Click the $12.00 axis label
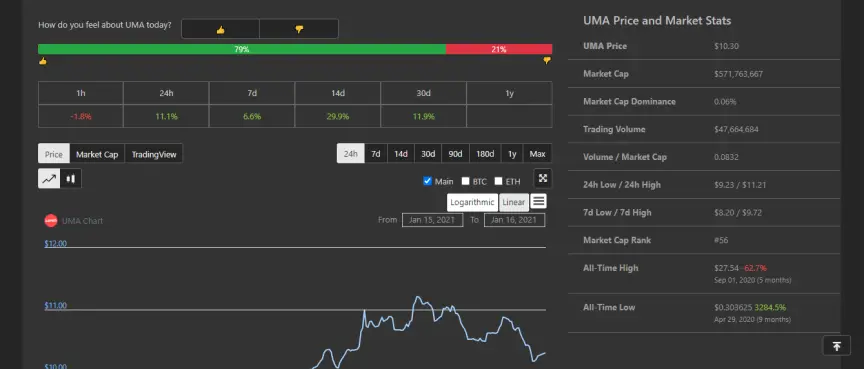This screenshot has width=864, height=369. coord(56,243)
